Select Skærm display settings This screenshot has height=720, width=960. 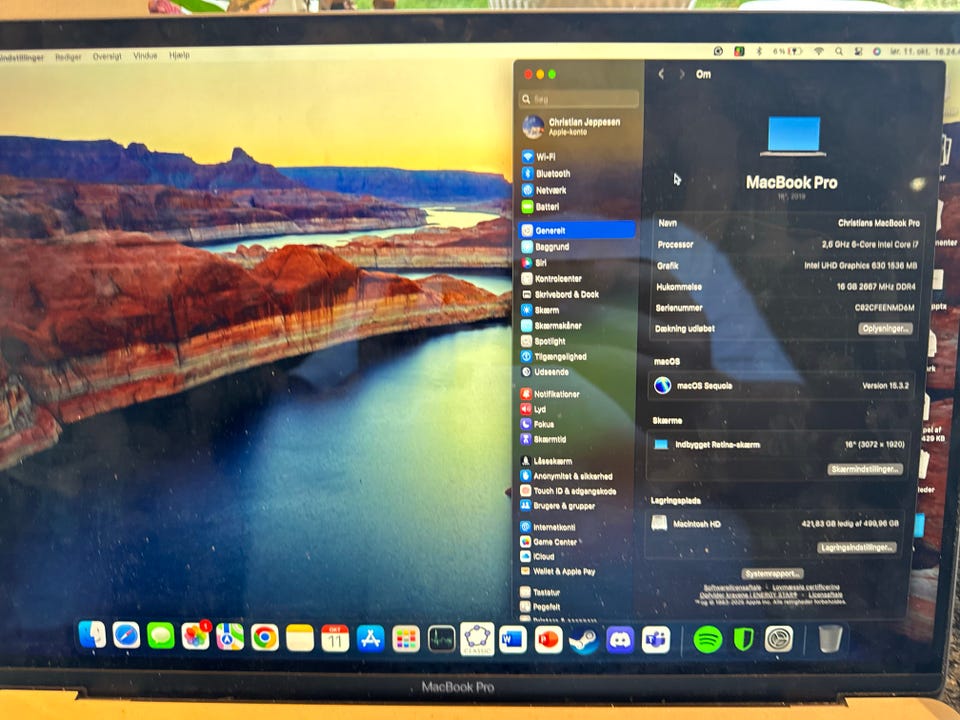click(540, 310)
